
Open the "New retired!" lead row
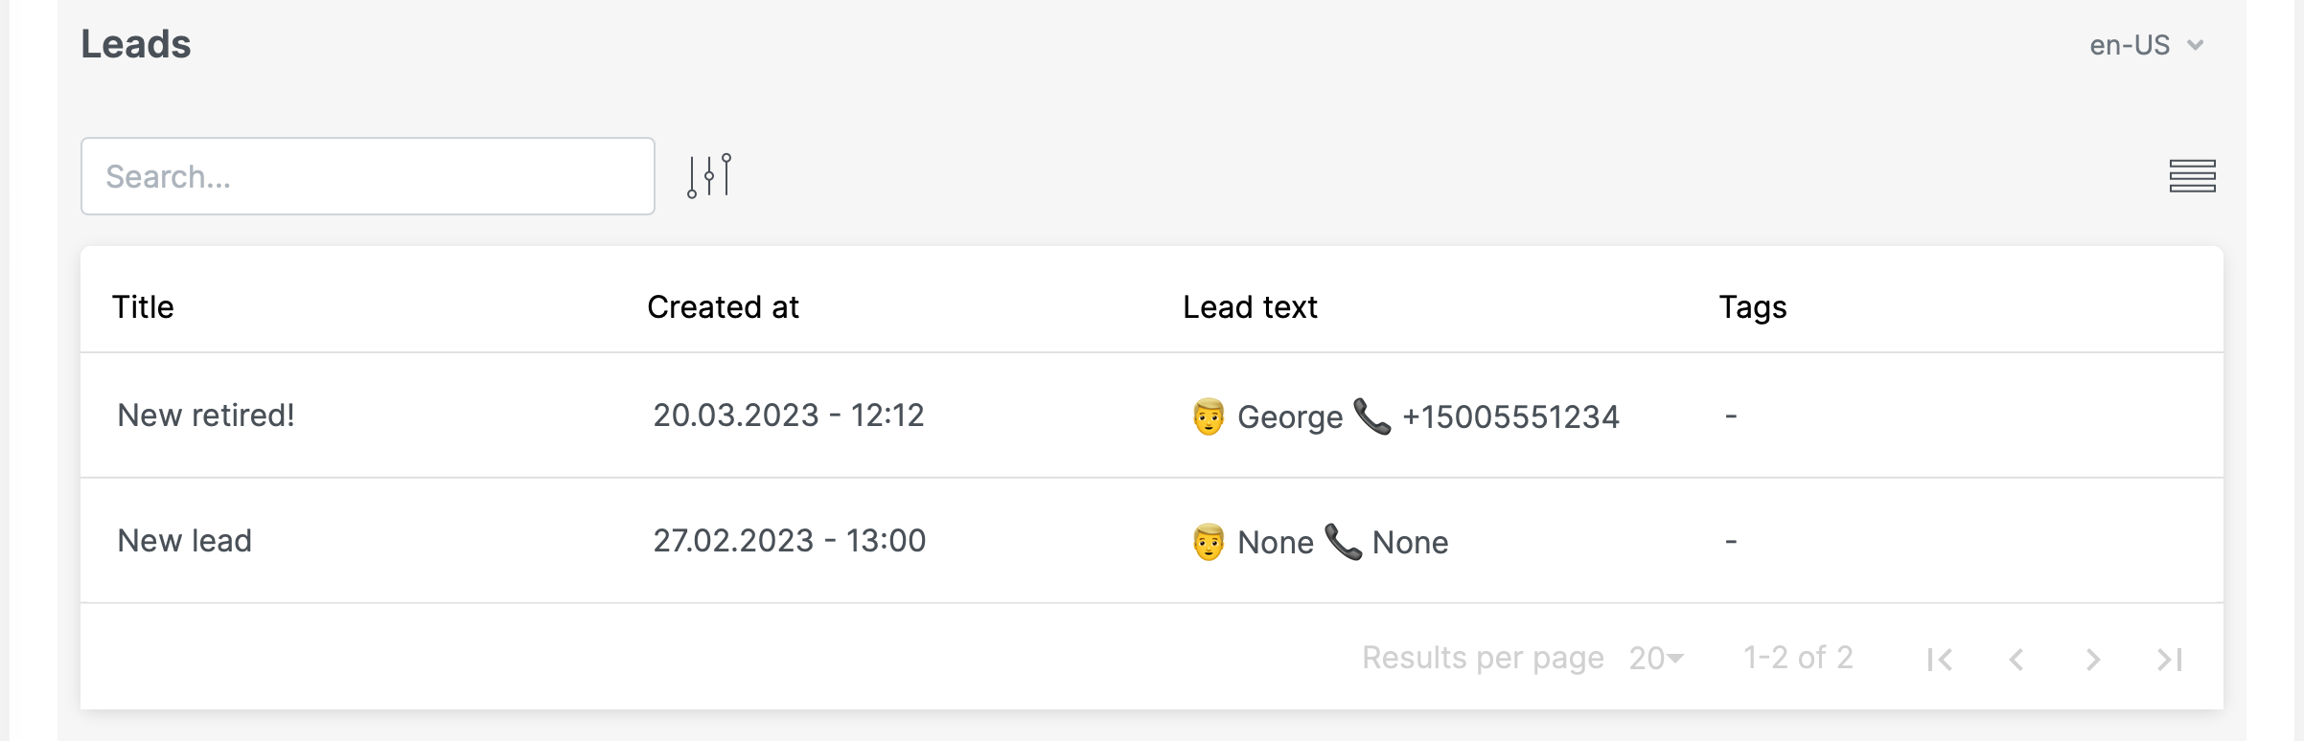pos(206,415)
